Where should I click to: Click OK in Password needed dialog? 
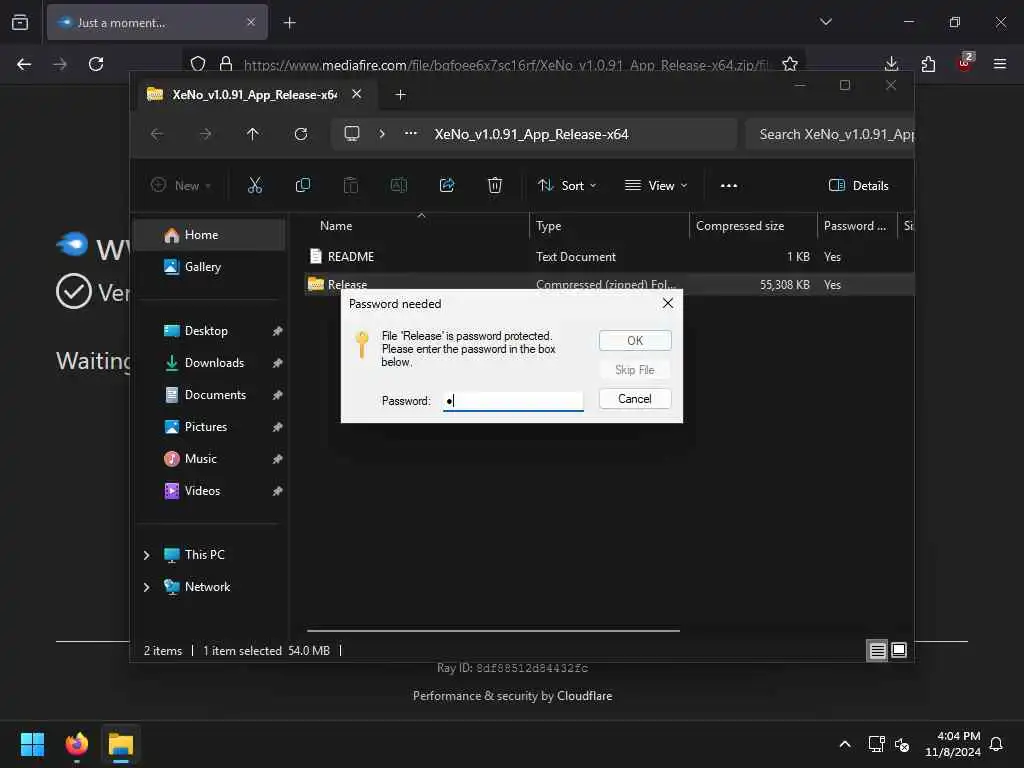pos(635,340)
